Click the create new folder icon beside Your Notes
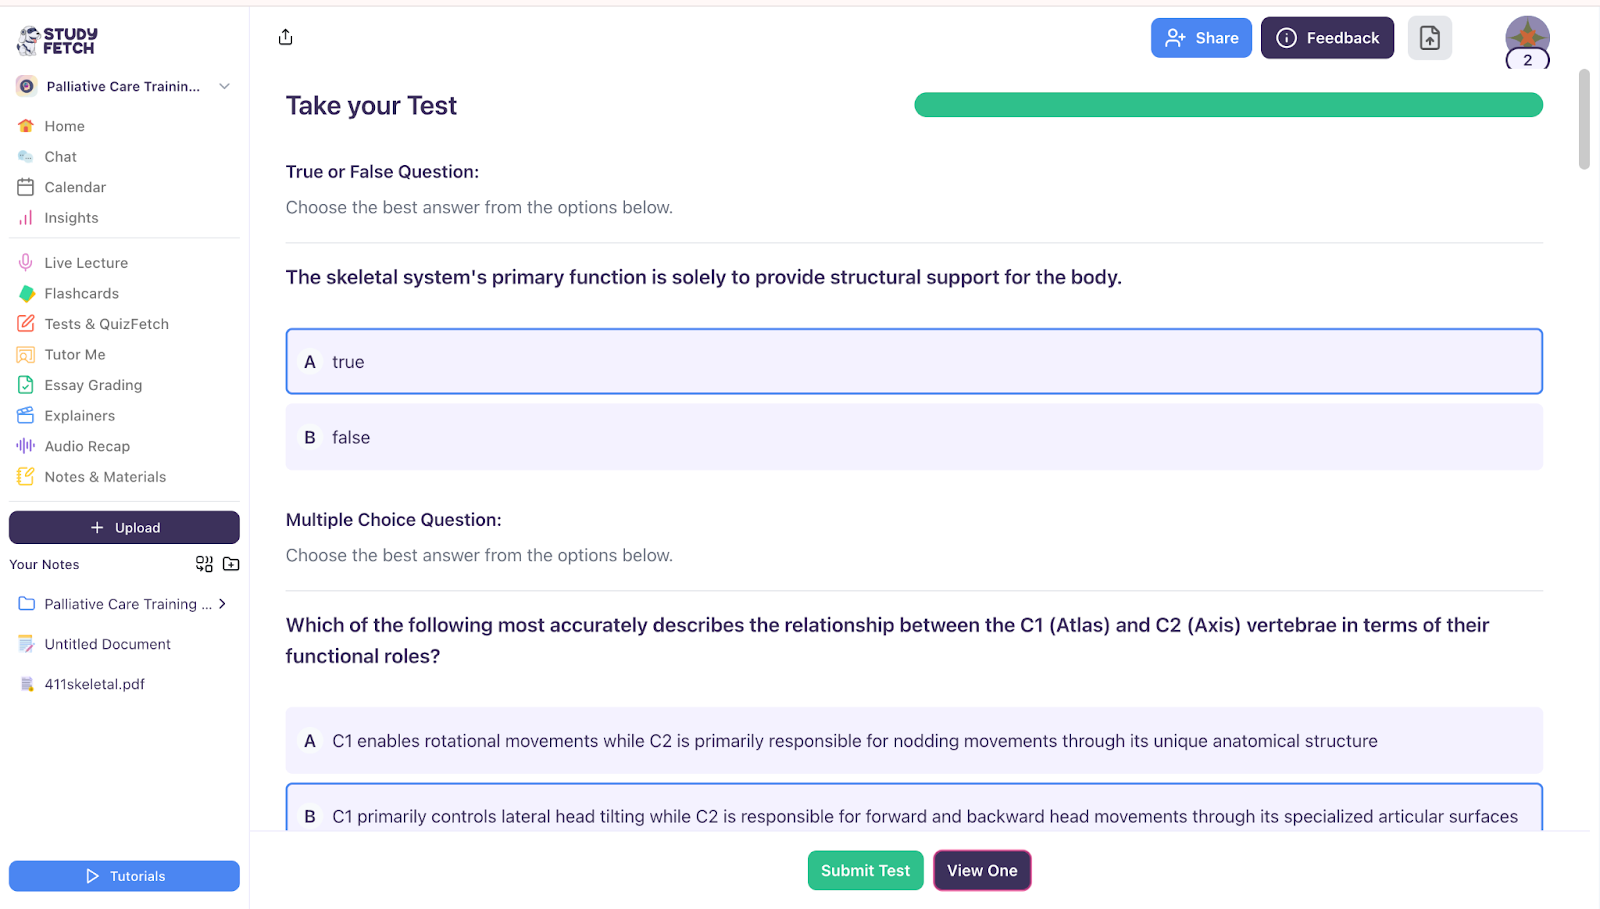The width and height of the screenshot is (1600, 909). coord(230,564)
